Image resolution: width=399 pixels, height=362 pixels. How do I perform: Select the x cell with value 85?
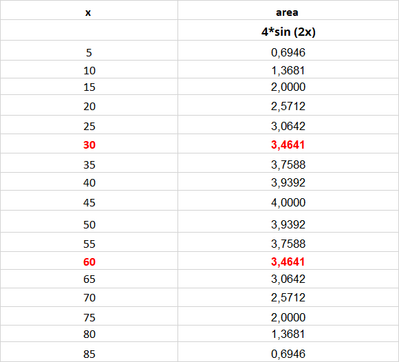(x=89, y=352)
